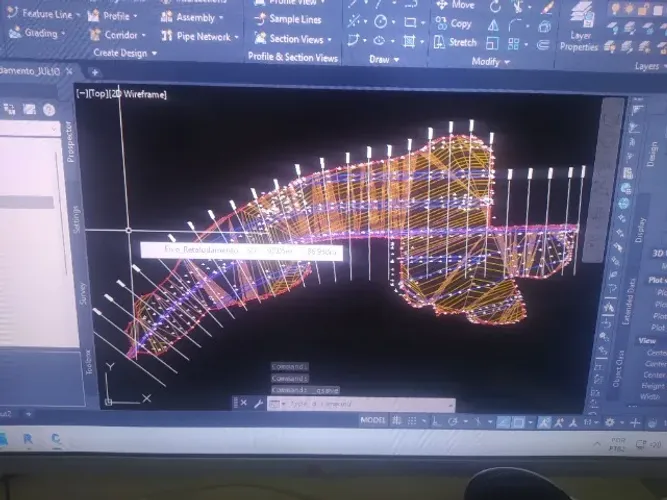Screen dimensions: 667x500
Task: Switch to the Settings tab
Action: [x=77, y=219]
